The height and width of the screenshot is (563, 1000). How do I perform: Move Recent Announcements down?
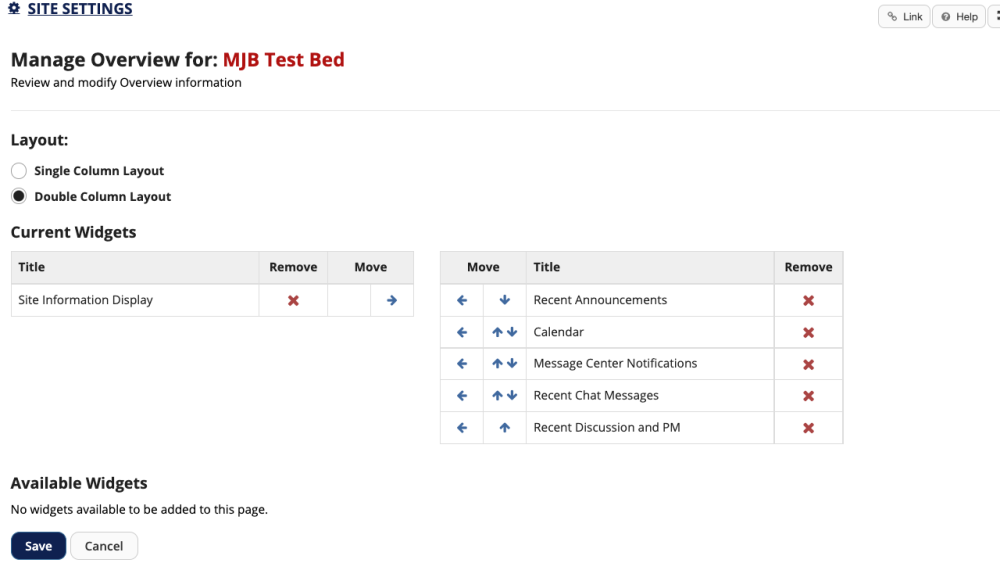(504, 300)
